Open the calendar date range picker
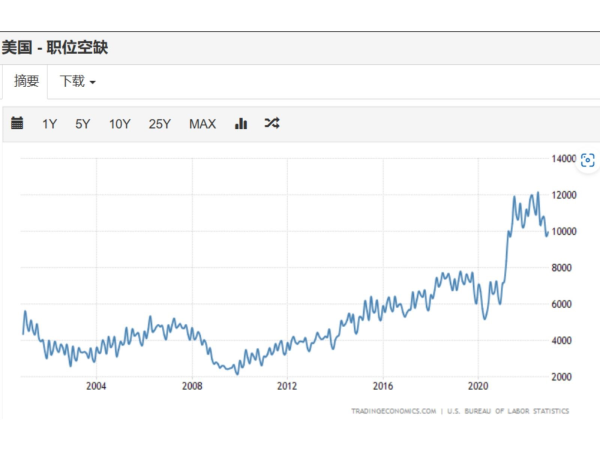Screen dimensions: 600x450 [x=17, y=123]
